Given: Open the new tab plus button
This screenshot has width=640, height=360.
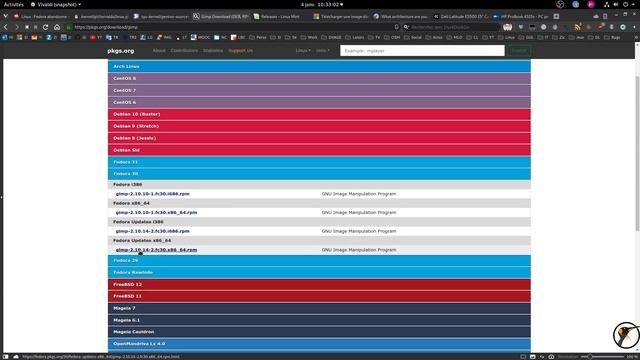Looking at the screenshot, I should coord(556,16).
